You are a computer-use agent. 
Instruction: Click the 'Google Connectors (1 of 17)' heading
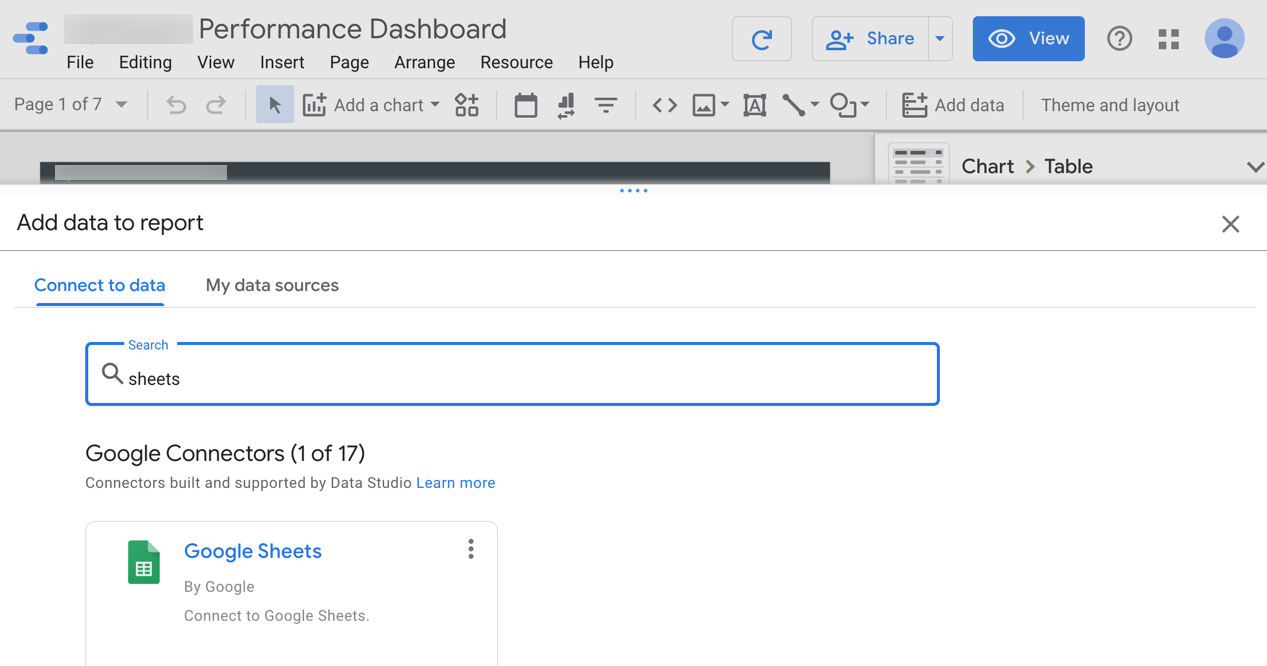[x=225, y=453]
